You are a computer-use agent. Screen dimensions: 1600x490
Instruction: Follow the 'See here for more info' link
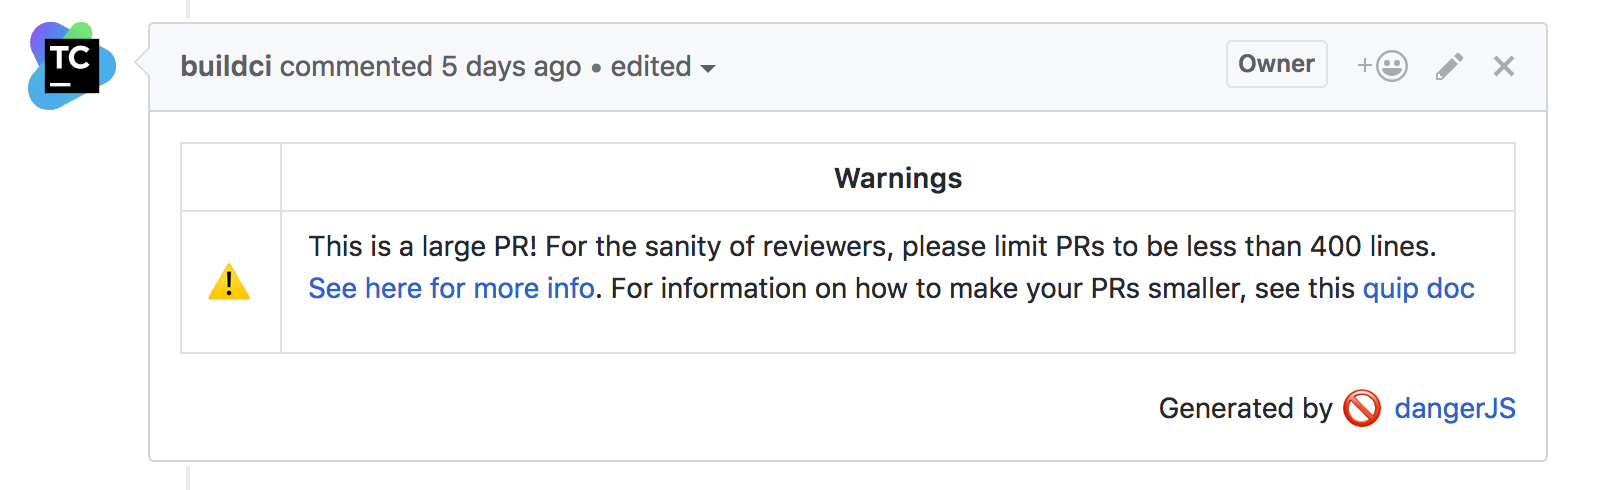[x=452, y=288]
